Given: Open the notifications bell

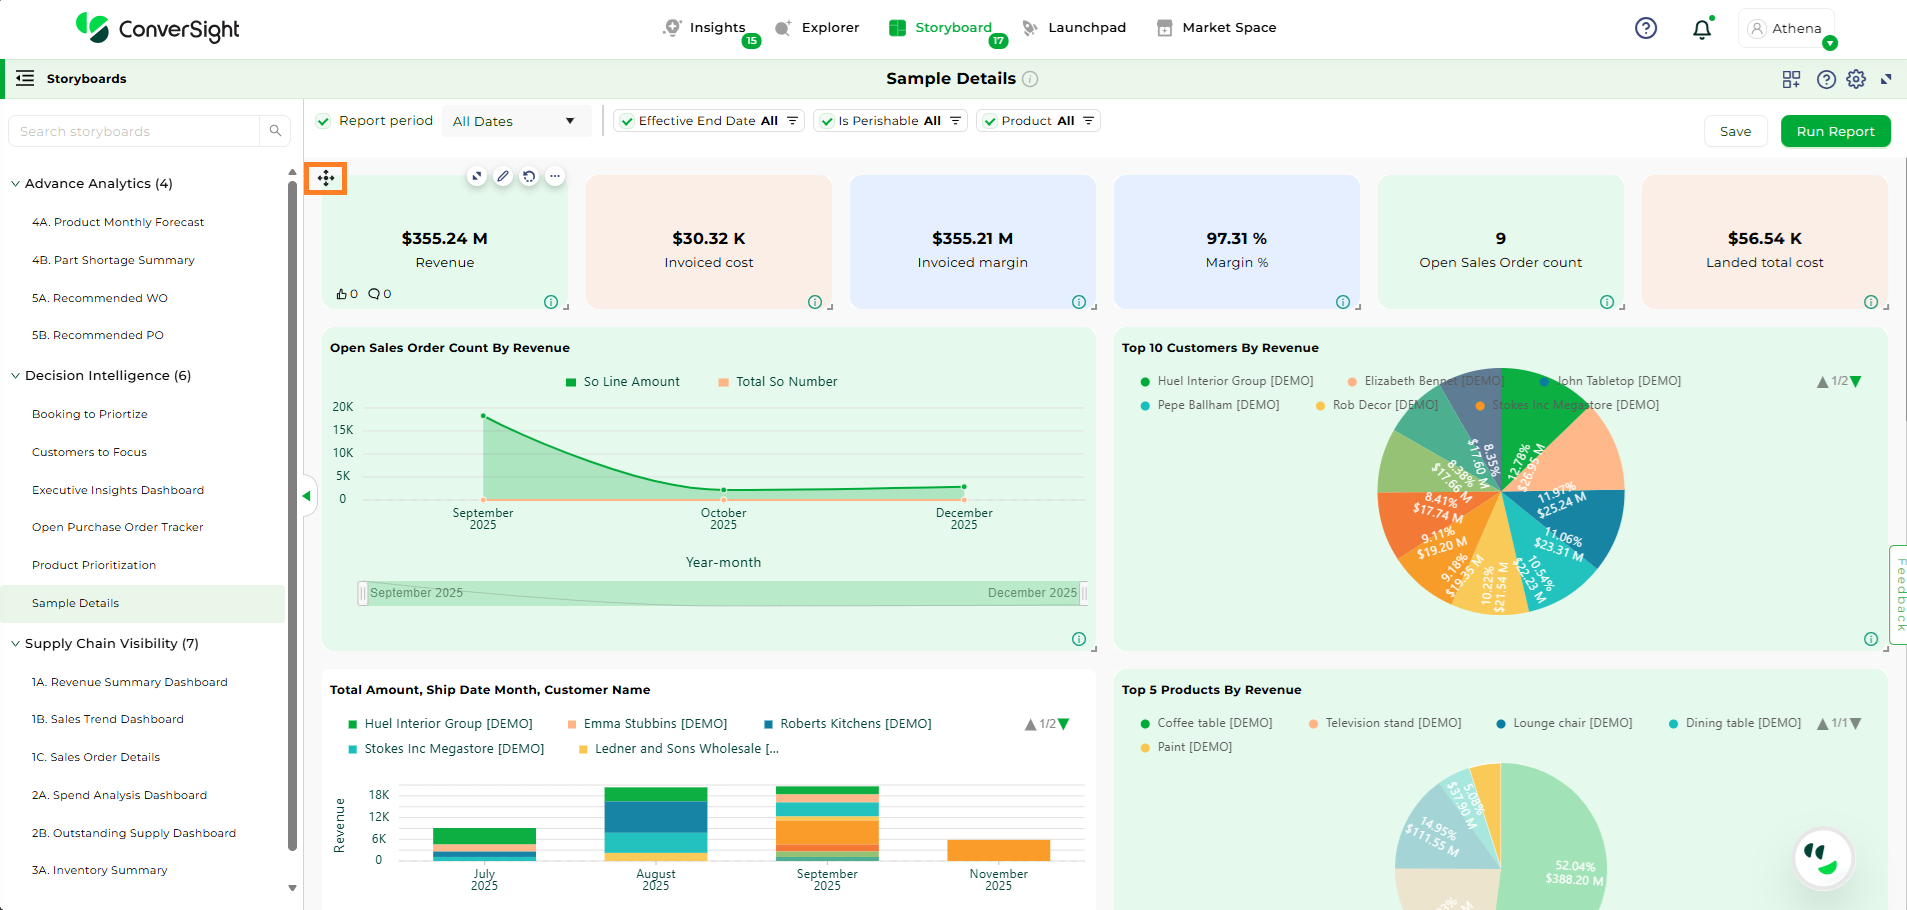Looking at the screenshot, I should (1701, 29).
